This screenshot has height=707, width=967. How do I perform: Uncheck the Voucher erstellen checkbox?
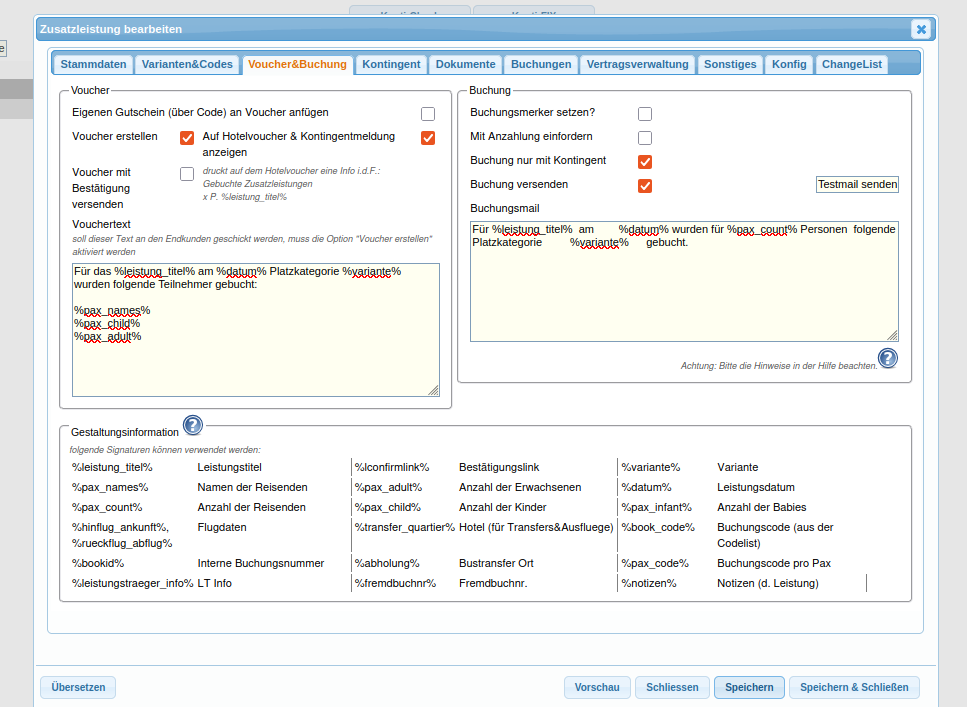pyautogui.click(x=187, y=138)
